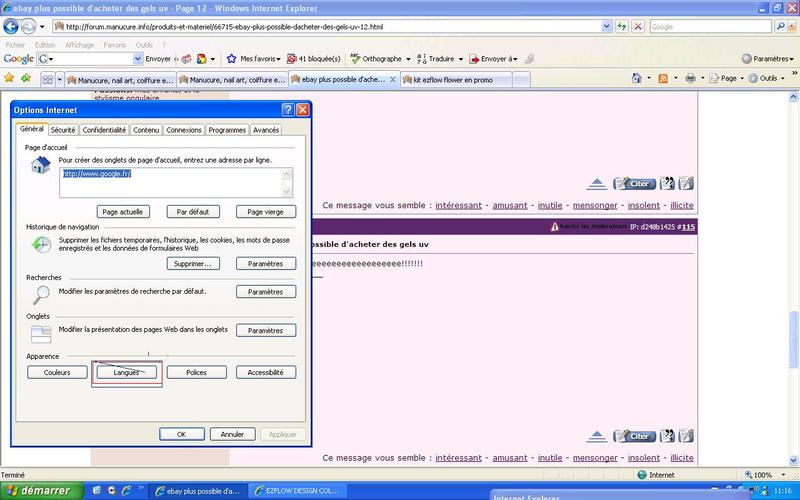
Task: Click the printer icon in command bar
Action: coord(690,78)
